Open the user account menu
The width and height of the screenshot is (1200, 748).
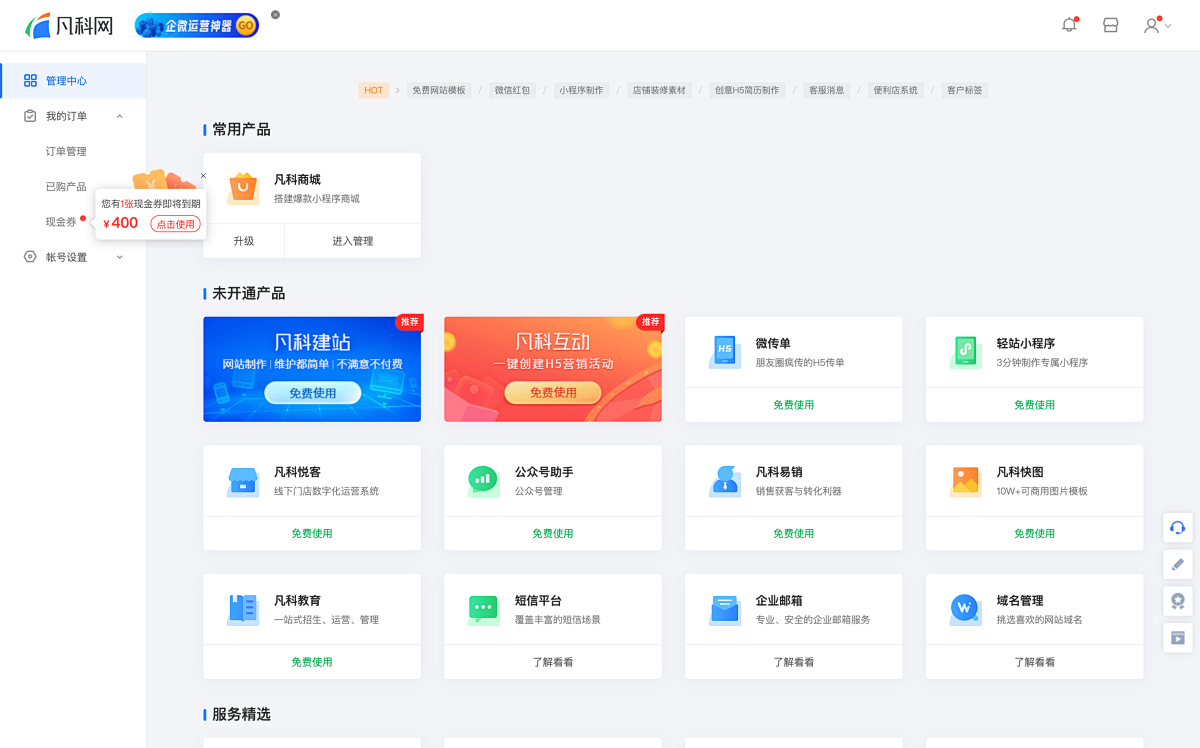click(1157, 25)
